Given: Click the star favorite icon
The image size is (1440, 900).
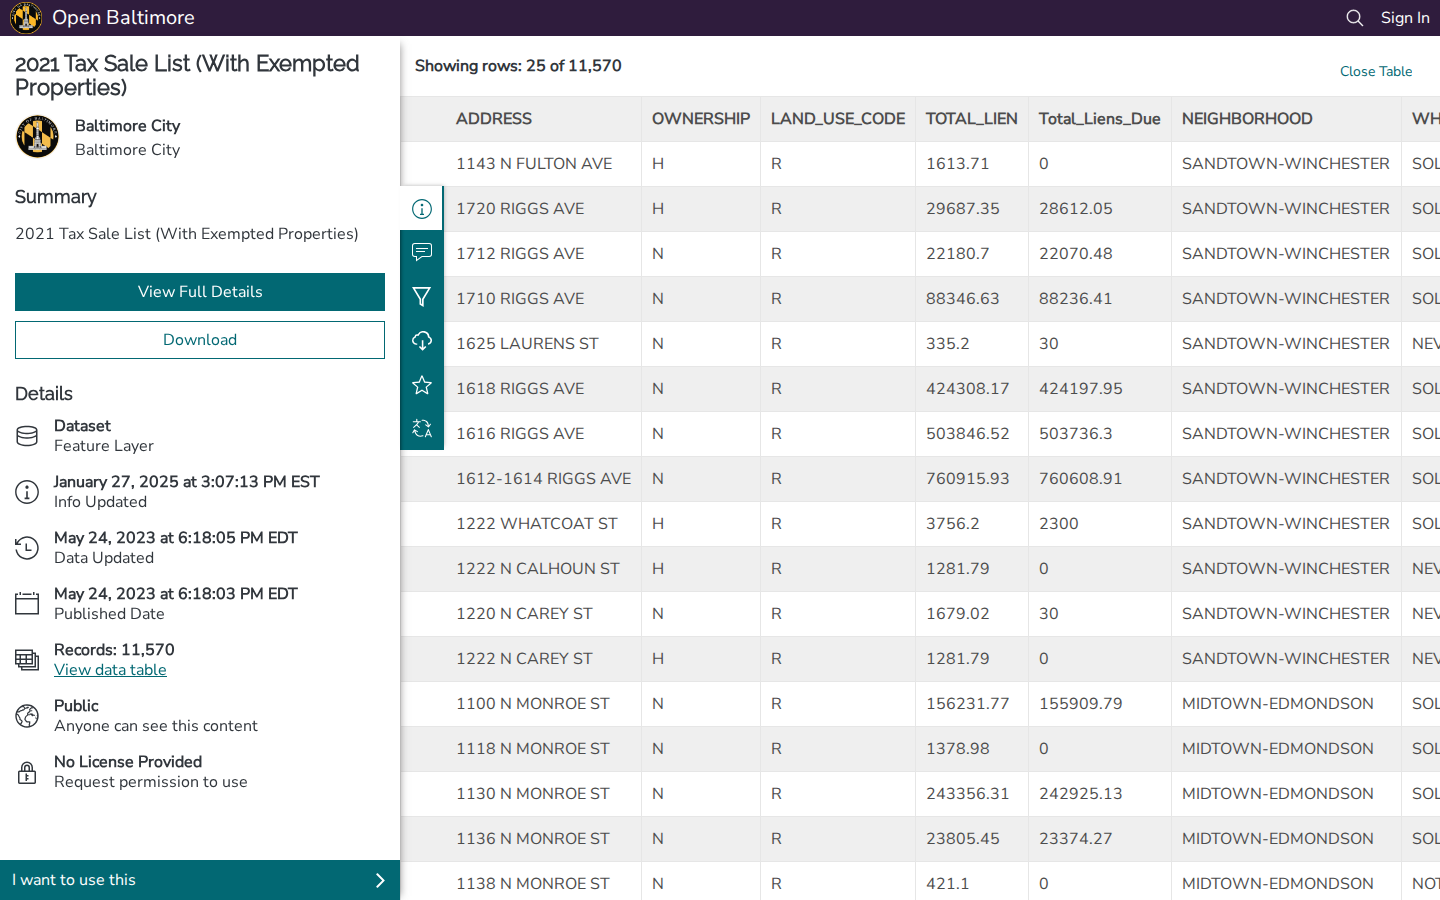Looking at the screenshot, I should click(422, 385).
